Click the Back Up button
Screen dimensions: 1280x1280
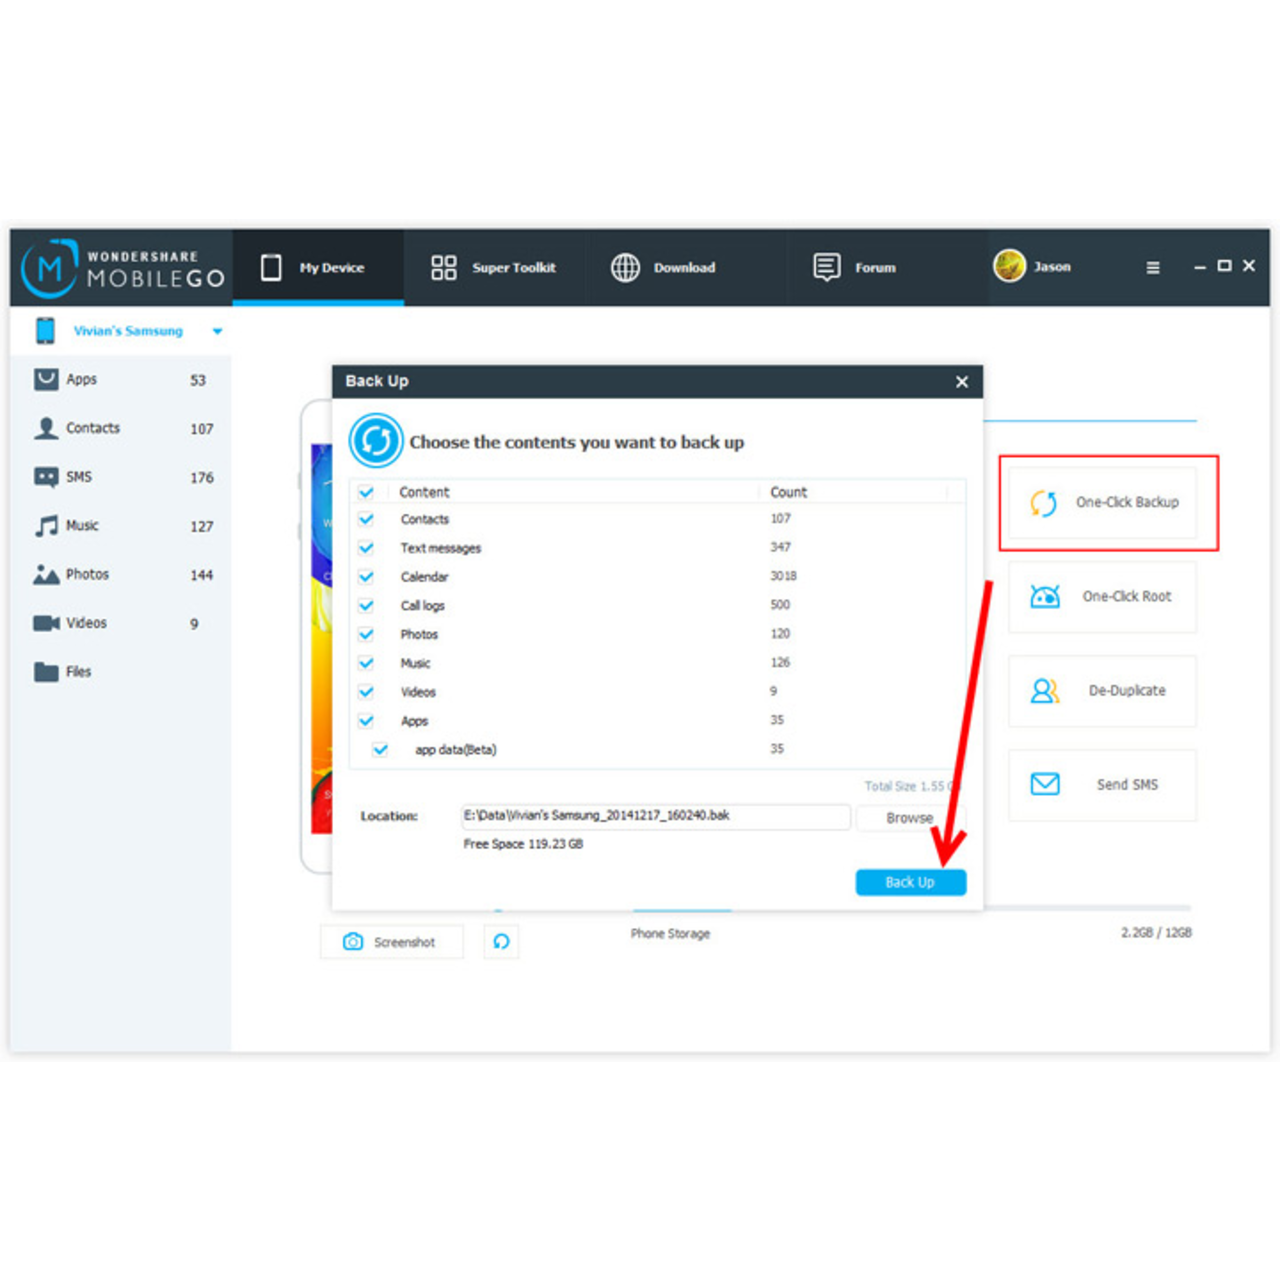910,882
